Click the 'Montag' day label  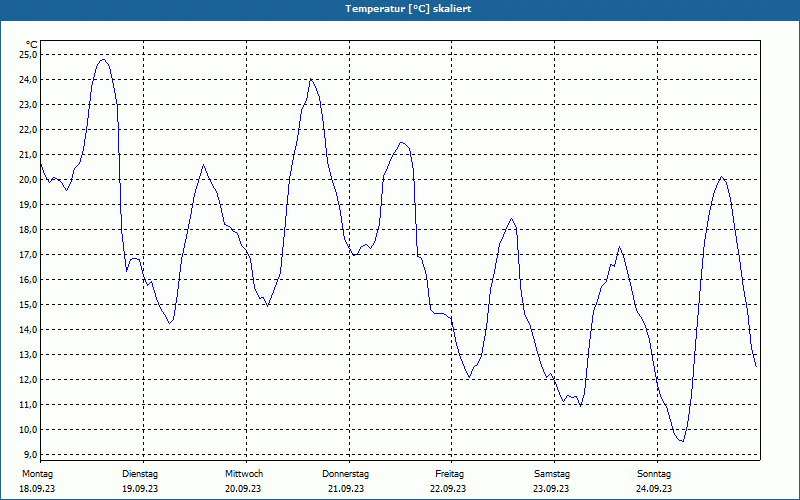point(37,474)
